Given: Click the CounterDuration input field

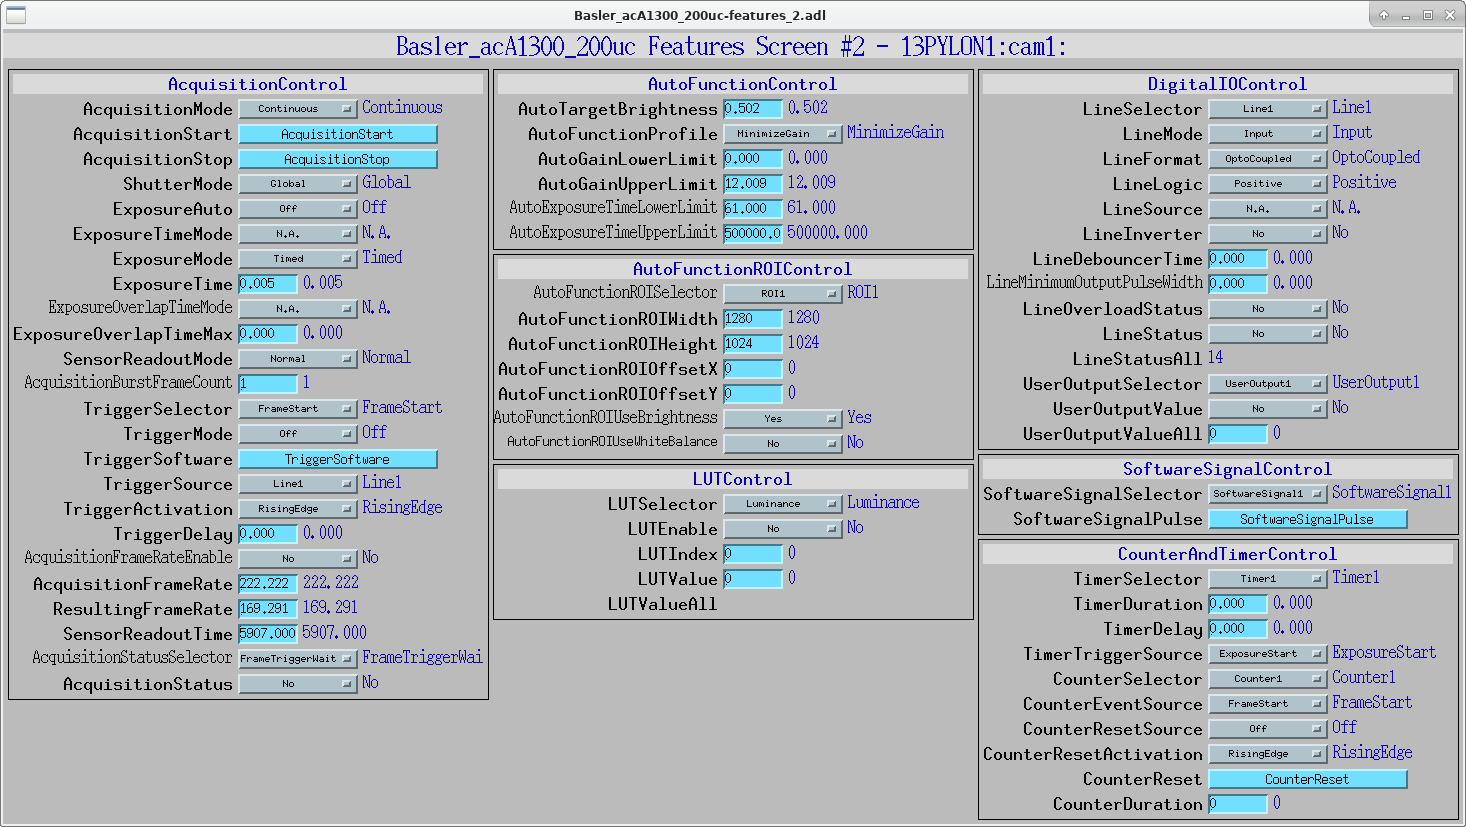Looking at the screenshot, I should [x=1238, y=804].
